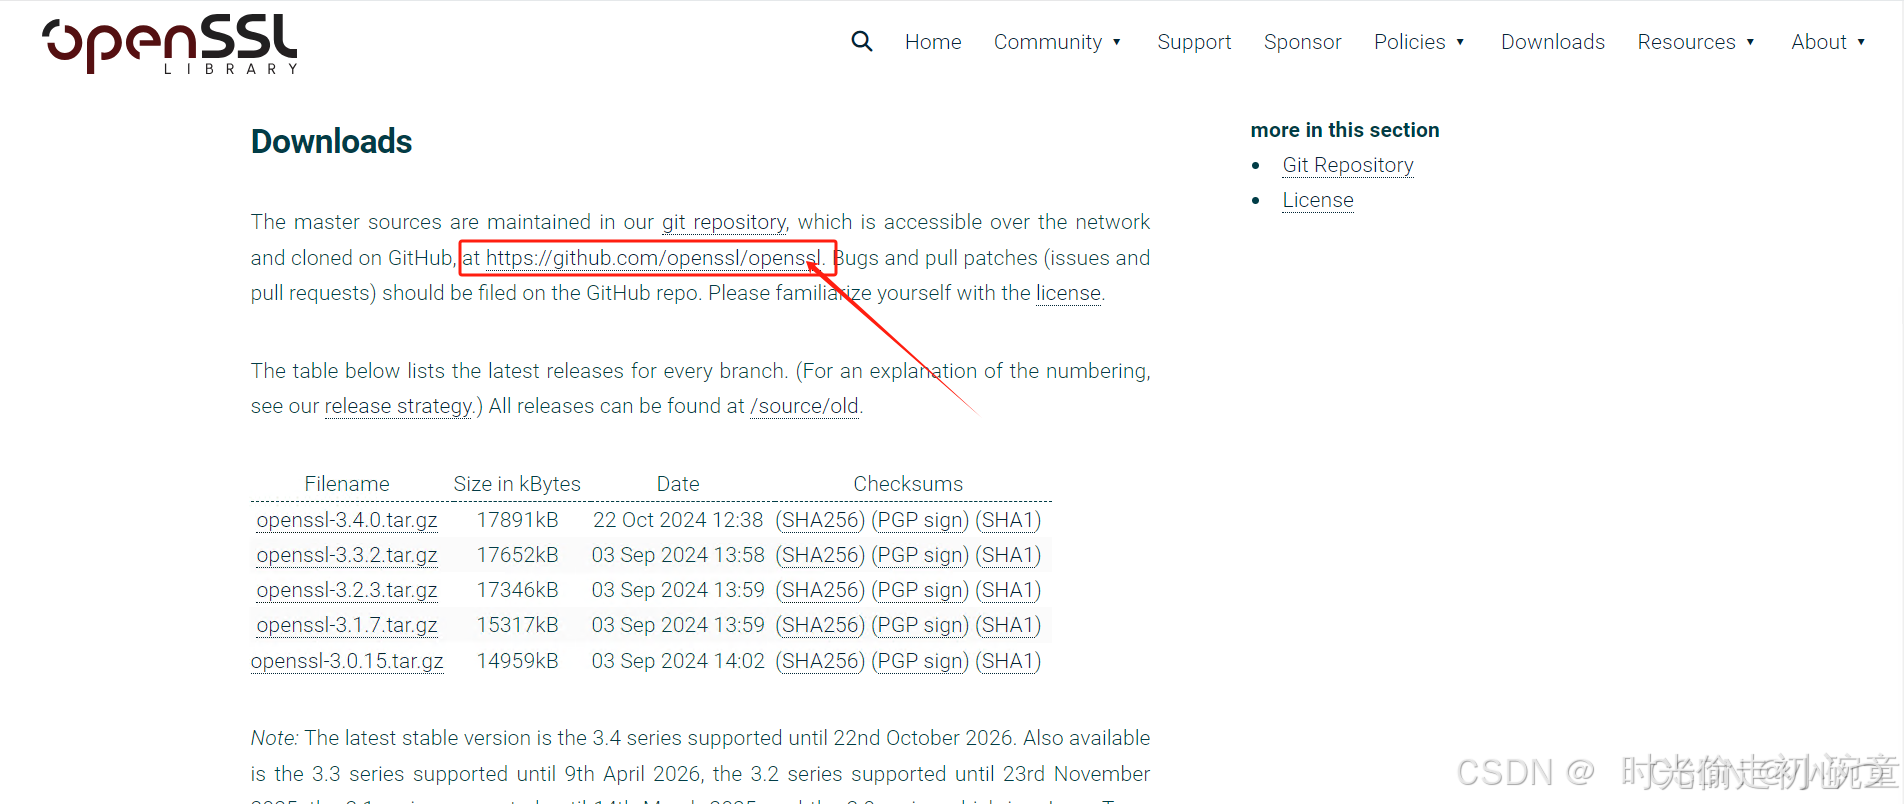This screenshot has height=804, width=1904.
Task: Open PGP sign for openssl-3.0.15
Action: click(920, 661)
